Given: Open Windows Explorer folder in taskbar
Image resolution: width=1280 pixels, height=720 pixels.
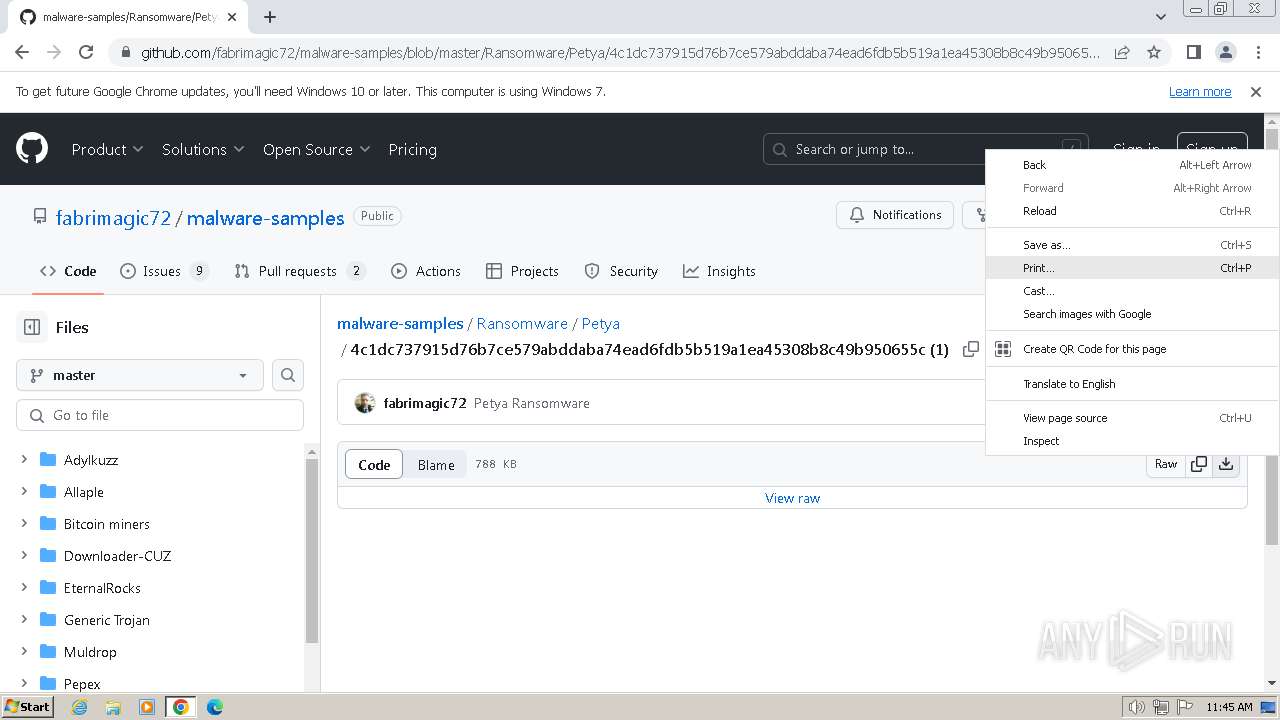Looking at the screenshot, I should 113,707.
